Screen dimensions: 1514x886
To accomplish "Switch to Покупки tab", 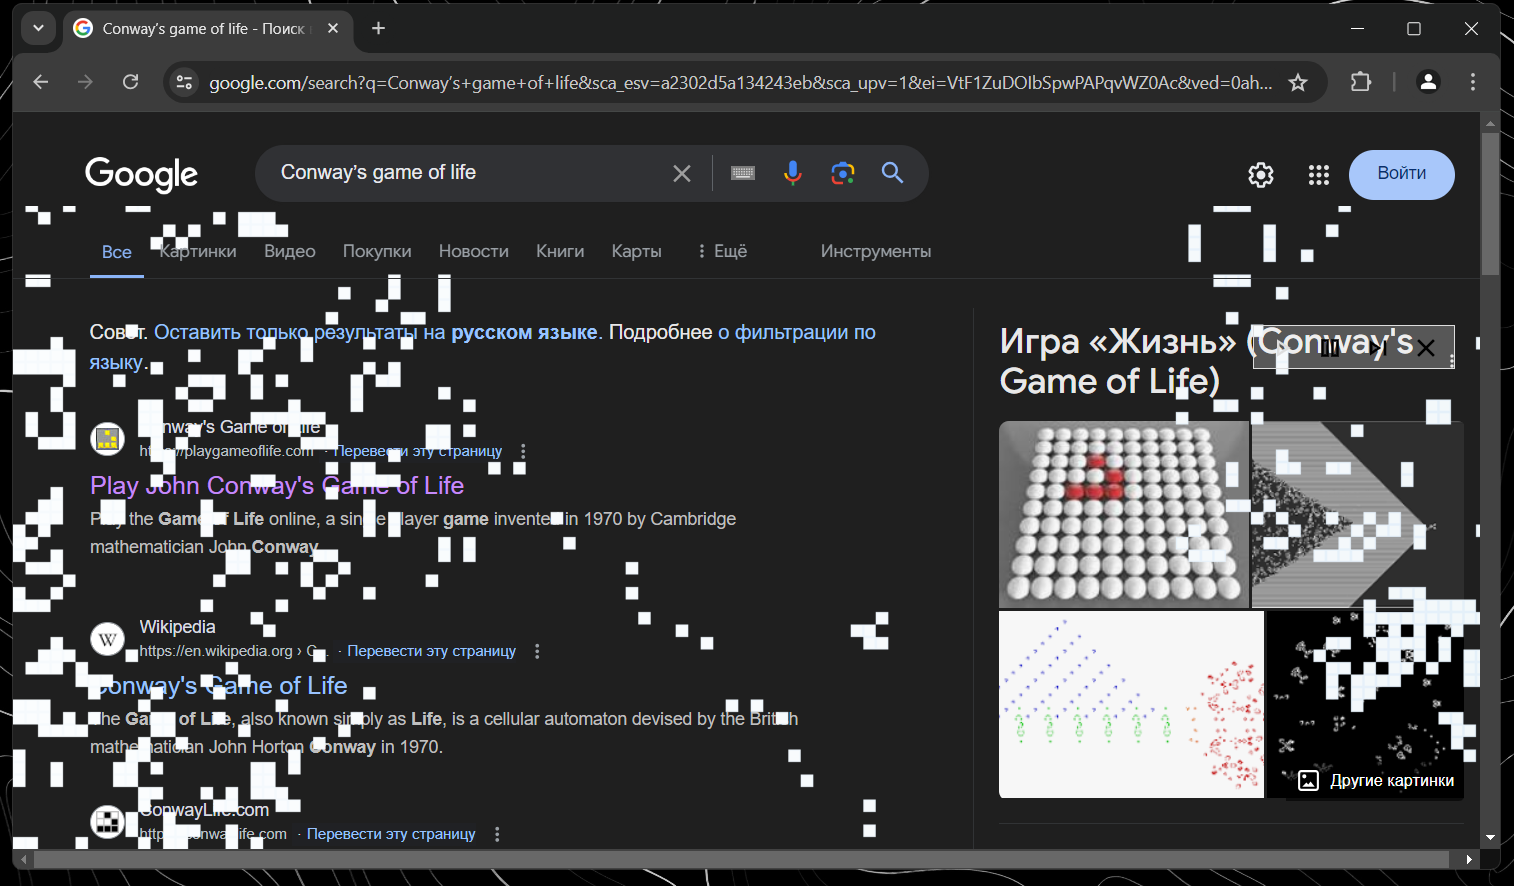I will (377, 251).
